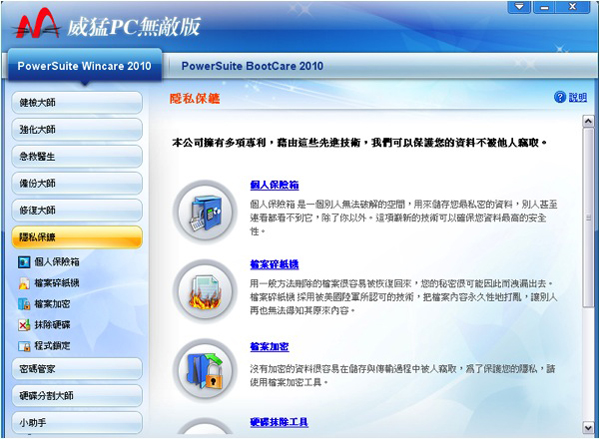The height and width of the screenshot is (439, 600).
Task: Open 硬碟分割大師 in the sidebar
Action: point(77,395)
